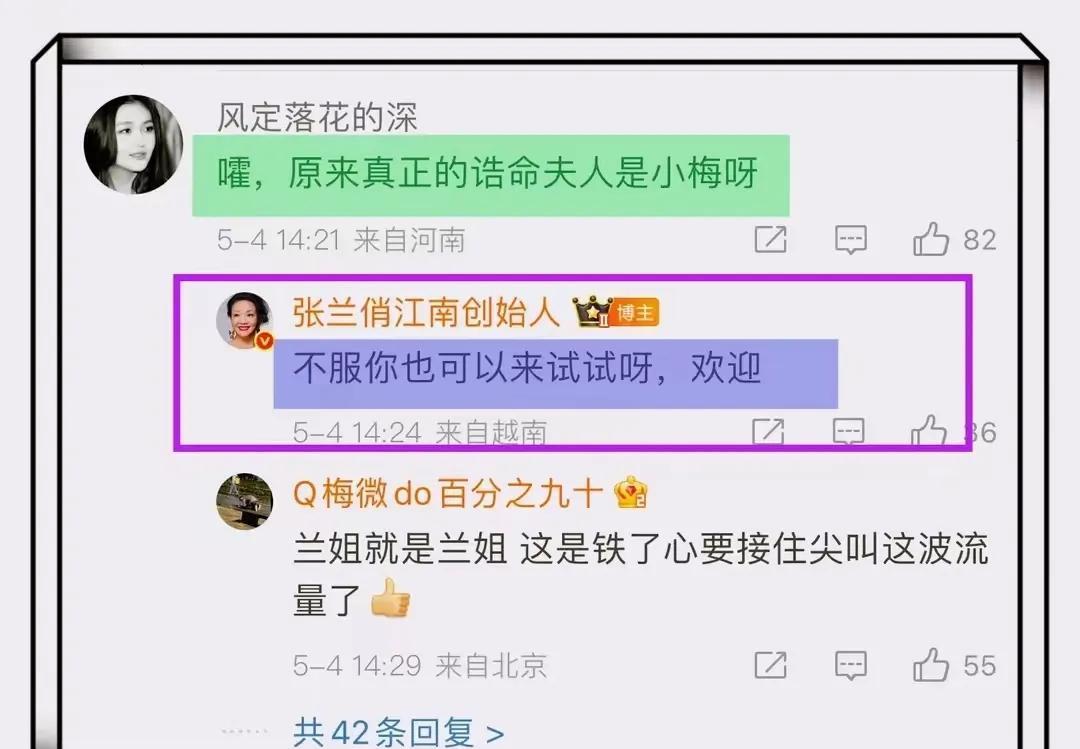Viewport: 1080px width, 749px height.
Task: Share 张兰's reply posted from 越南
Action: coord(768,431)
